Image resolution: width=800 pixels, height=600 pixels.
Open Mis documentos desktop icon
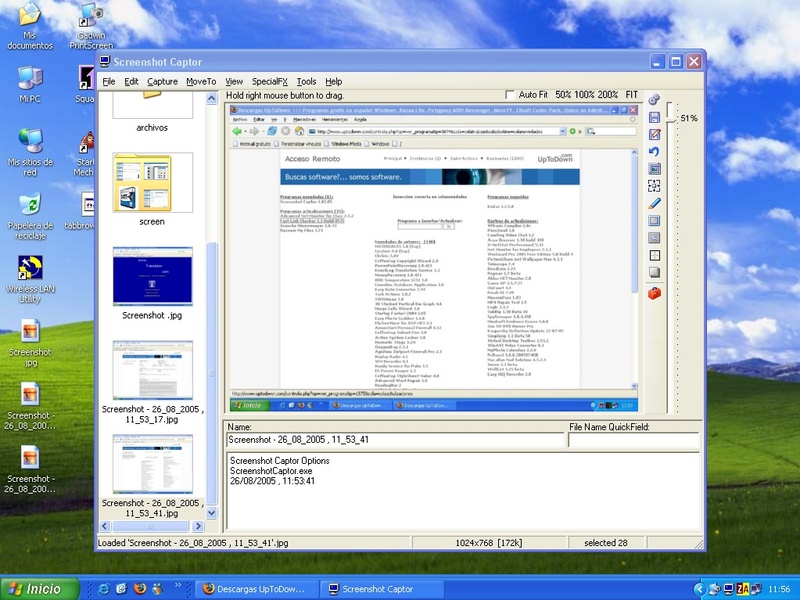click(x=30, y=27)
